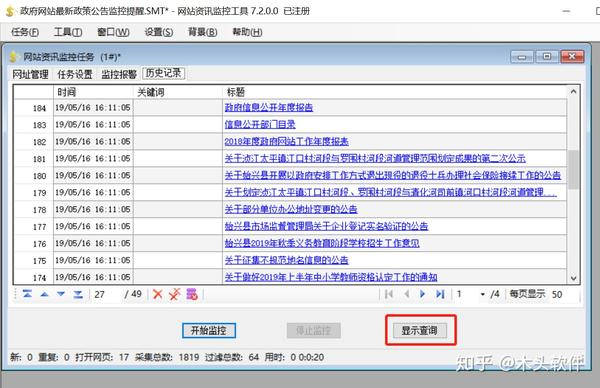Open link 关于部分单位办公地址变更的公告
The height and width of the screenshot is (388, 600).
291,209
